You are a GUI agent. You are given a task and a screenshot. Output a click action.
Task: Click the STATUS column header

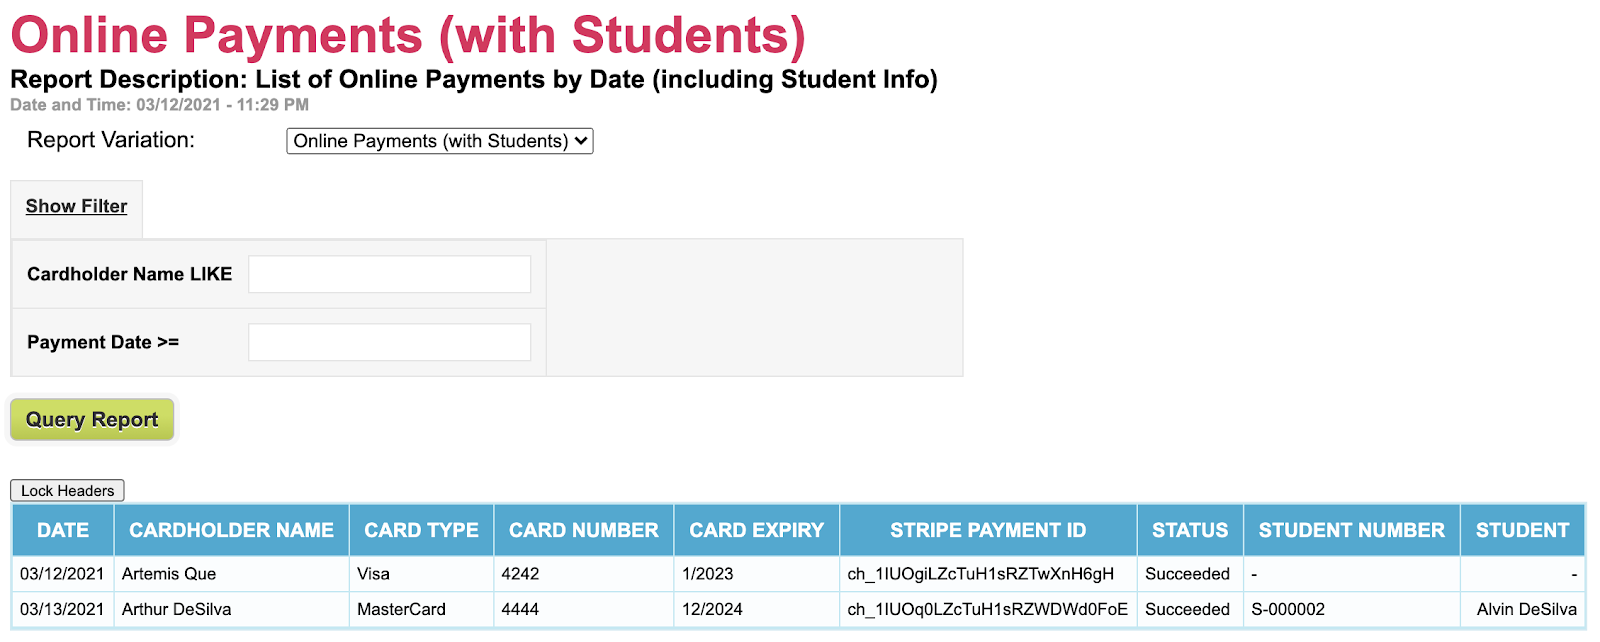tap(1190, 530)
